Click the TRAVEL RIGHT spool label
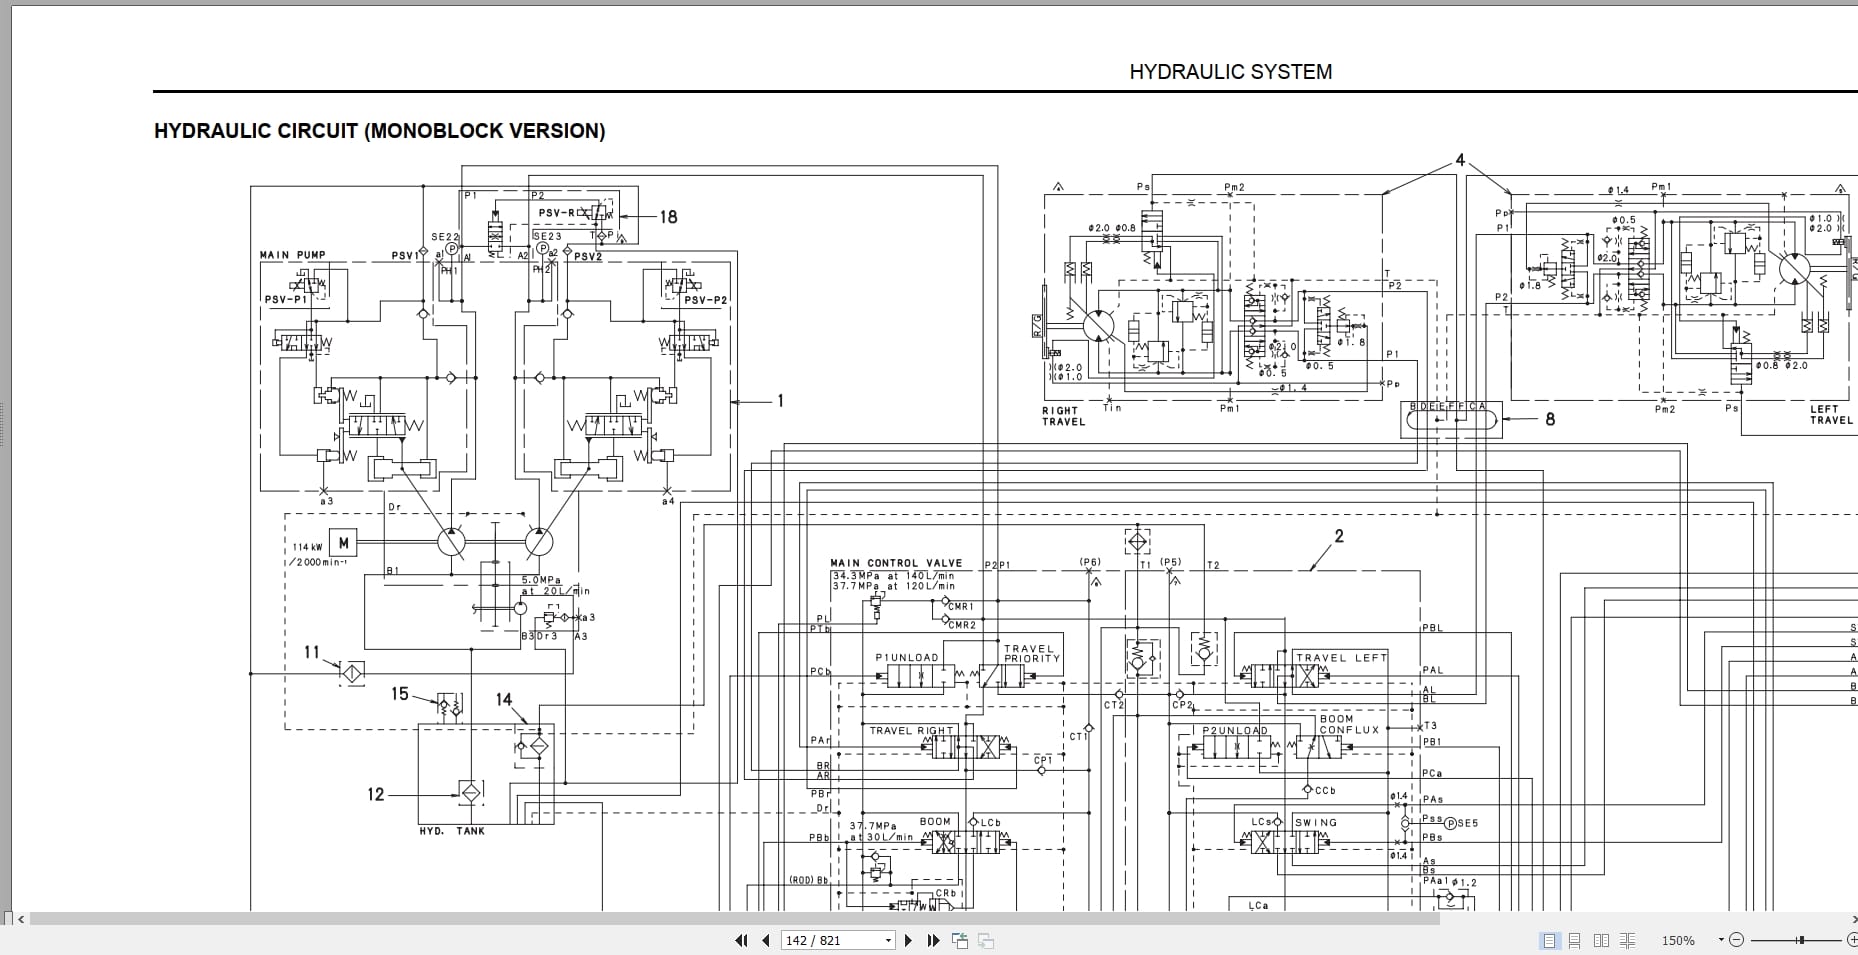Image resolution: width=1858 pixels, height=955 pixels. tap(911, 731)
